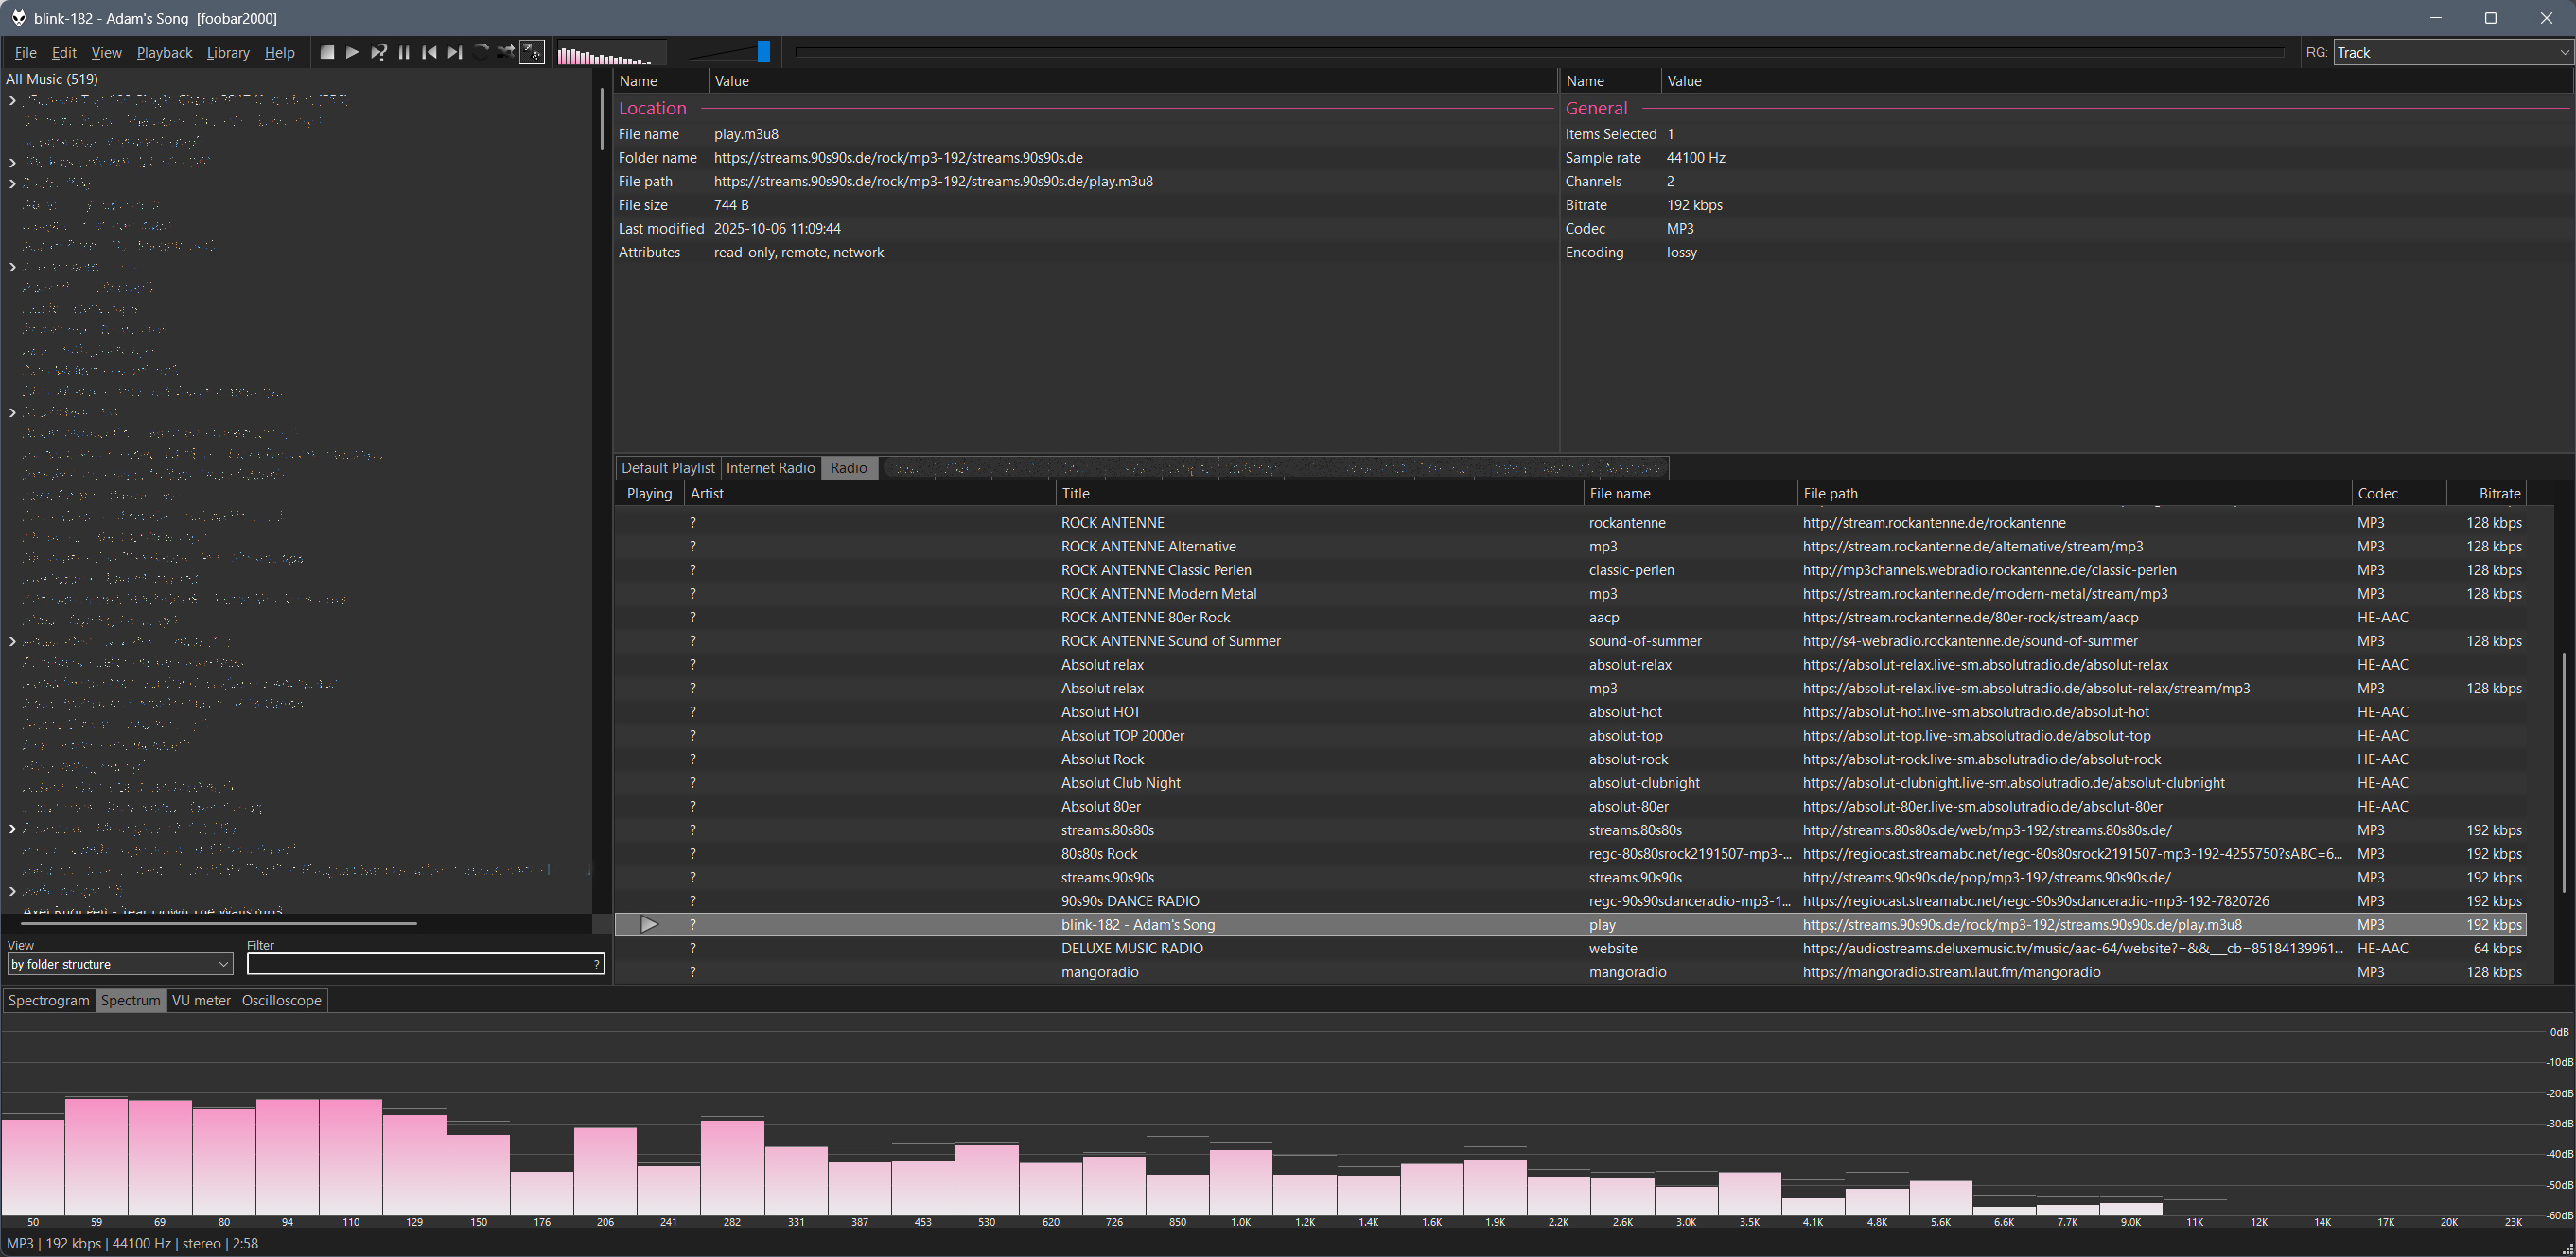The image size is (2576, 1257).
Task: Skip to the previous track
Action: pyautogui.click(x=429, y=53)
